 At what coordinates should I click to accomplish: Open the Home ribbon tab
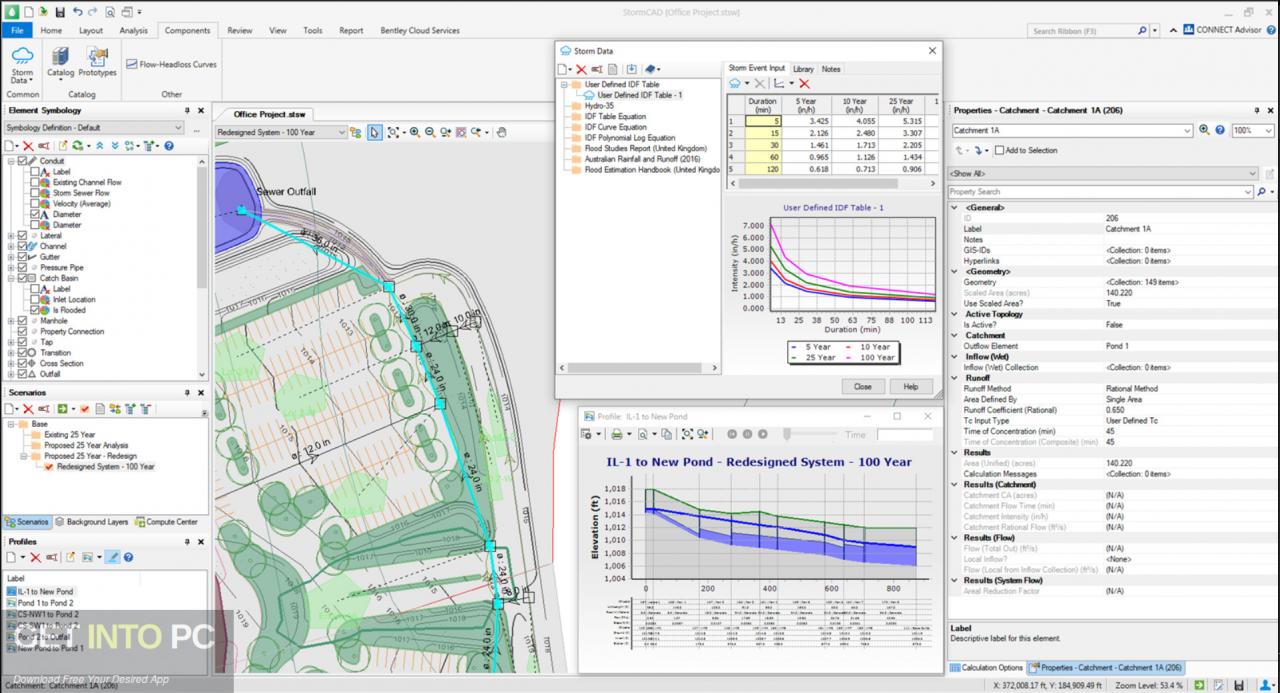coord(51,31)
